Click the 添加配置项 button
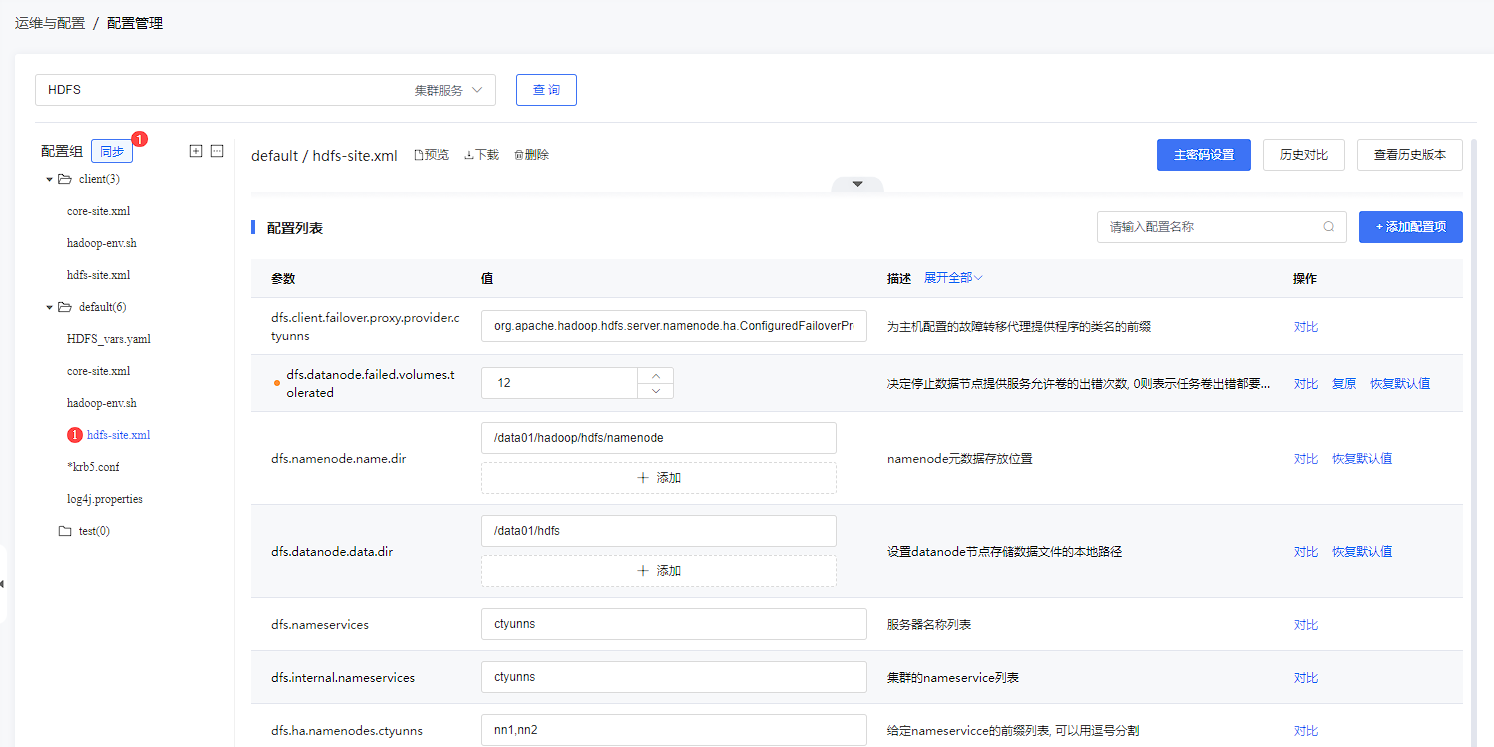1494x747 pixels. click(x=1411, y=227)
